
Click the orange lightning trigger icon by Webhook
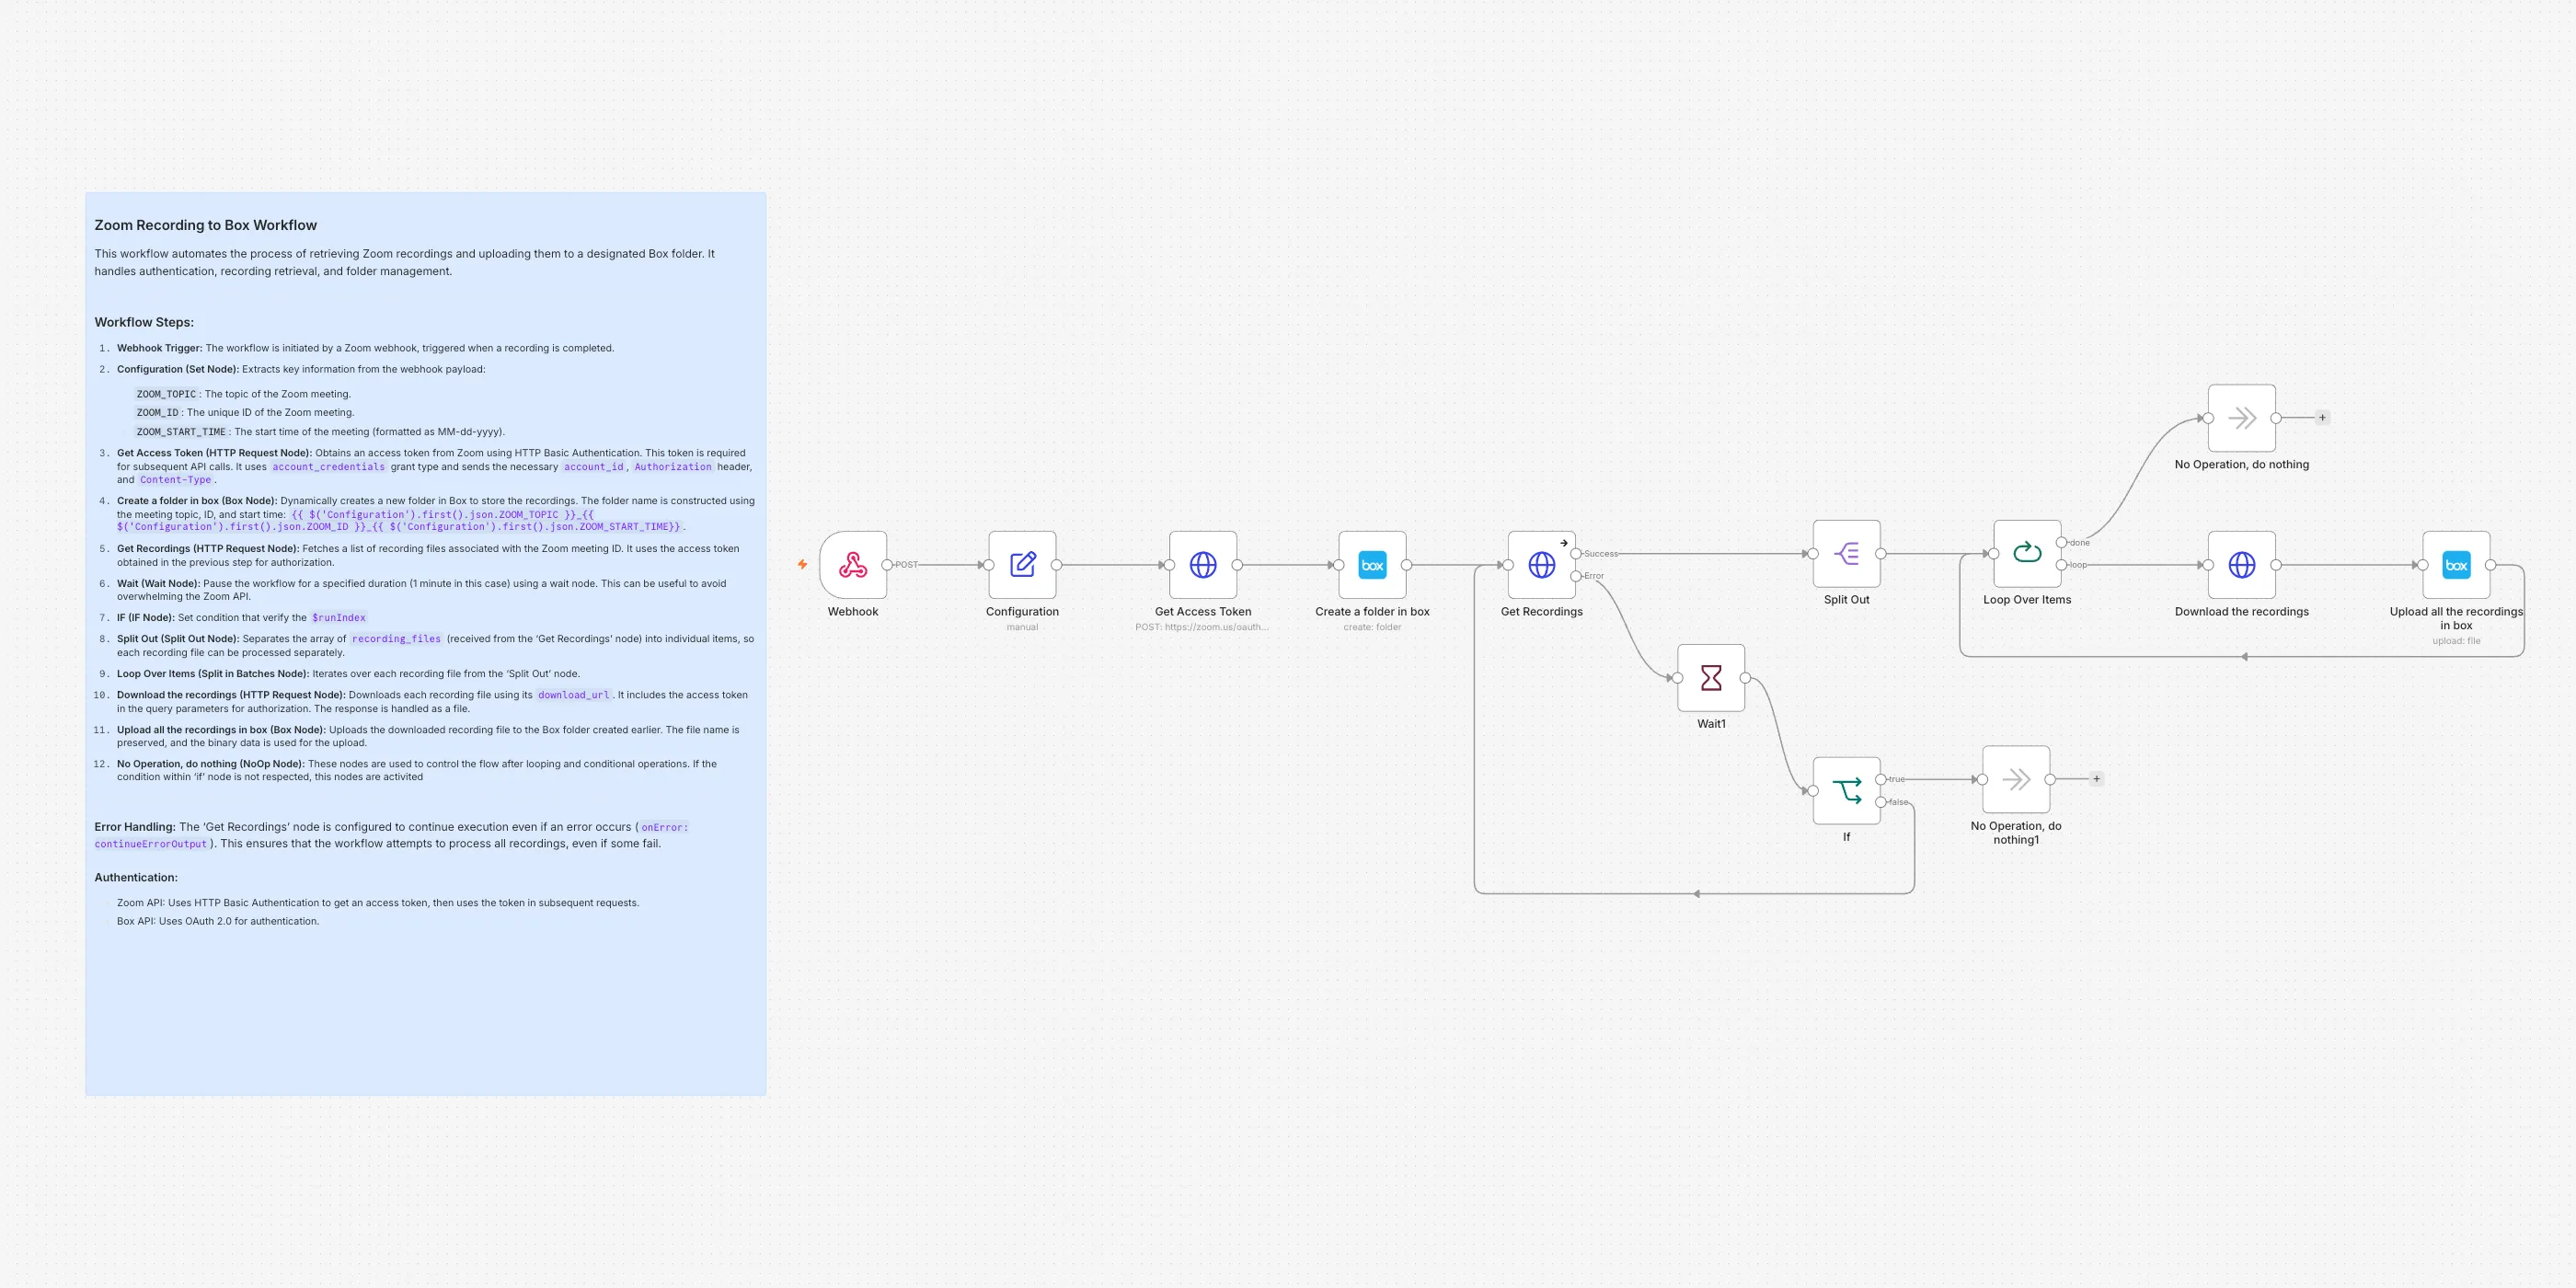tap(802, 565)
